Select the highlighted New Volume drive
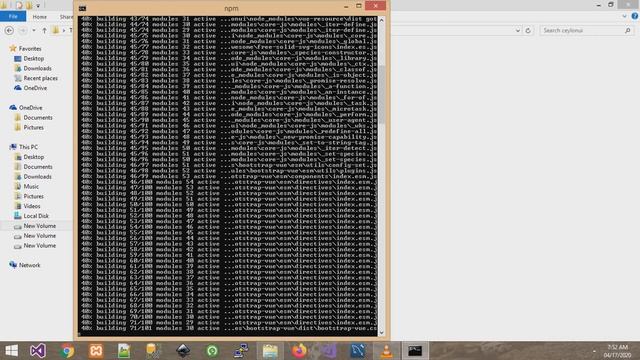 point(40,226)
